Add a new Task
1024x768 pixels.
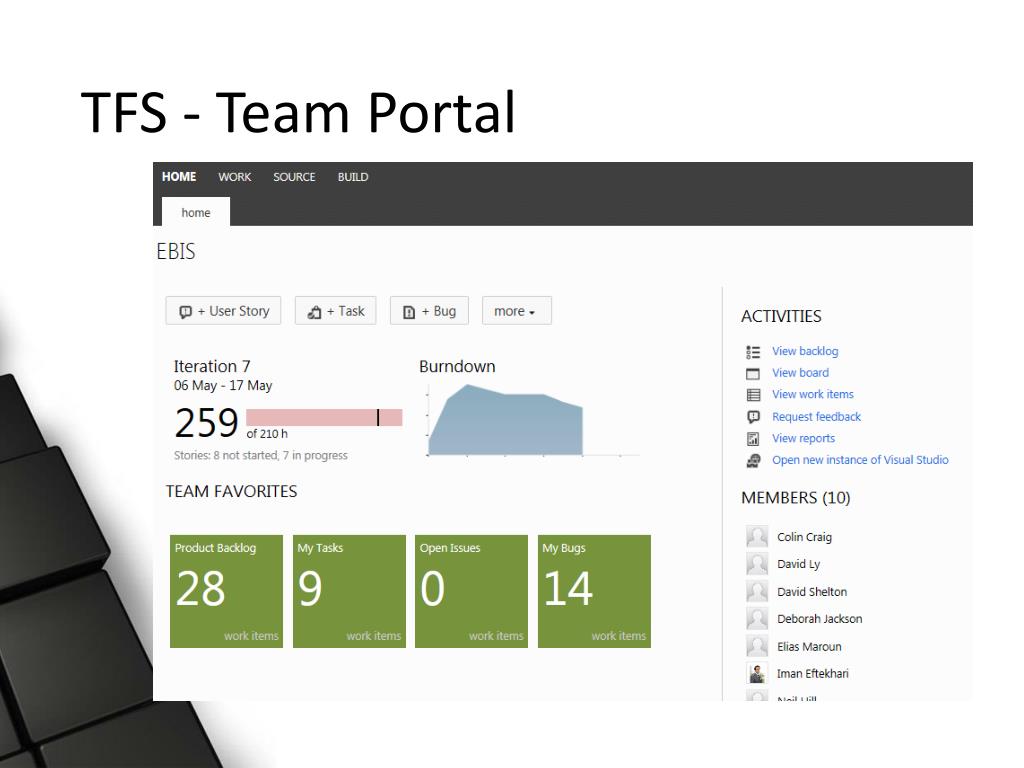tap(336, 311)
